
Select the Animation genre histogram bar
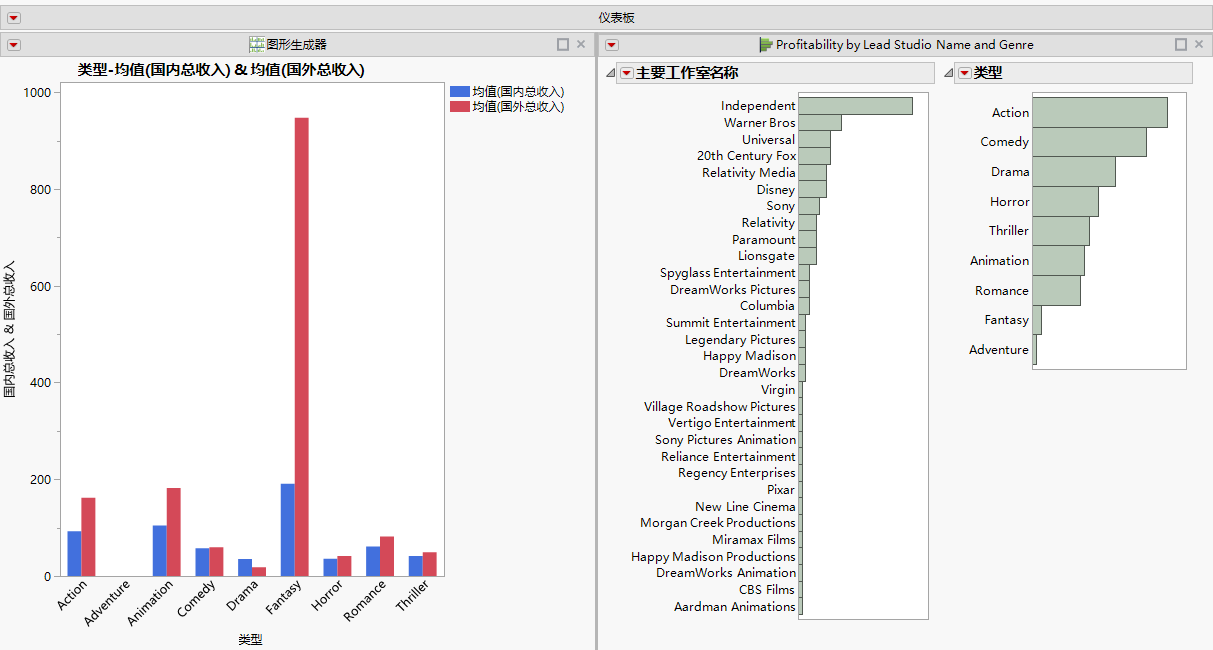[x=1059, y=261]
